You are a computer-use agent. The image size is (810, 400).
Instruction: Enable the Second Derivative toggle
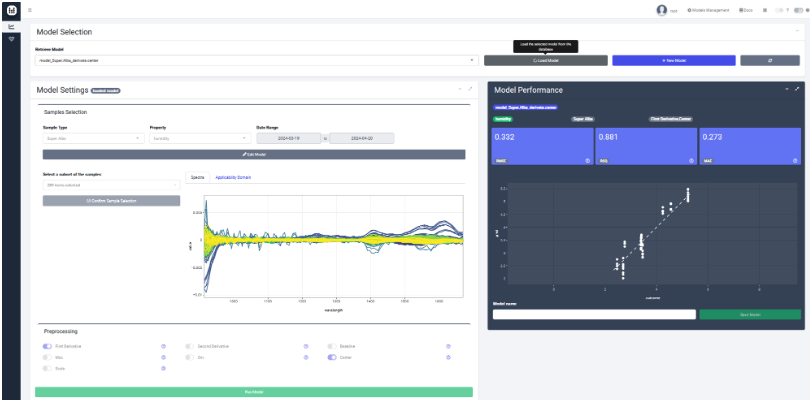pyautogui.click(x=190, y=346)
